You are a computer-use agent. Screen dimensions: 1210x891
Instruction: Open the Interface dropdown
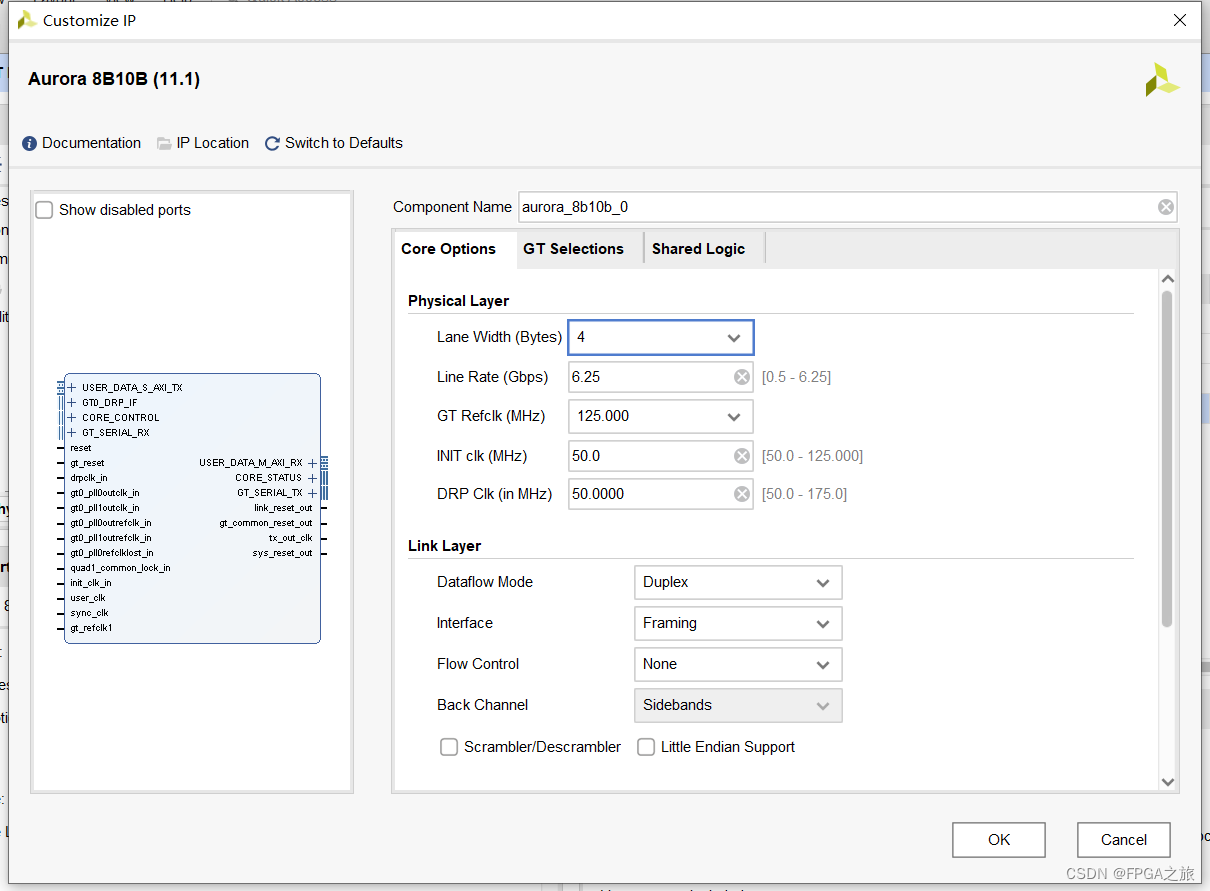(x=738, y=623)
